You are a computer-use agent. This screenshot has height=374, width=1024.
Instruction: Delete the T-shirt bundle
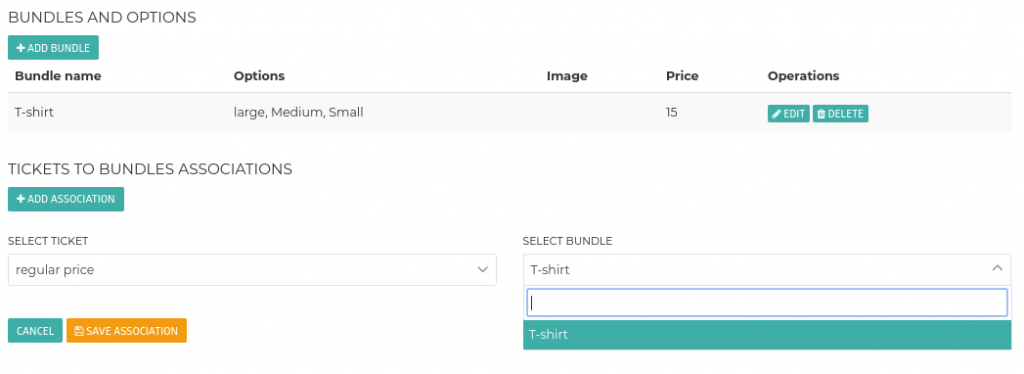(x=840, y=114)
